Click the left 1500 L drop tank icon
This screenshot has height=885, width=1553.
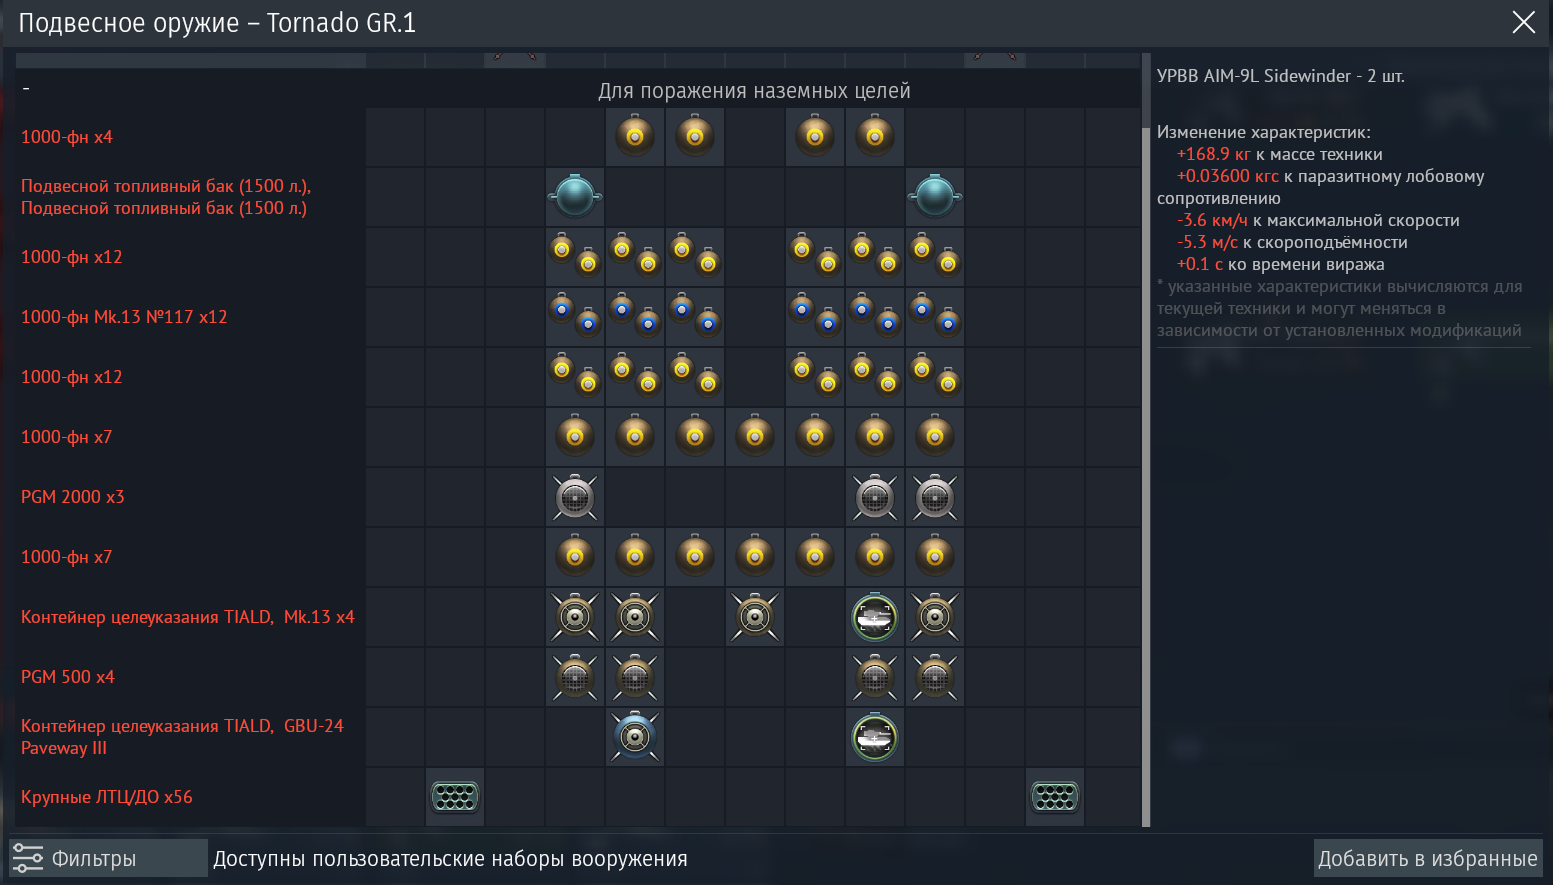click(575, 196)
